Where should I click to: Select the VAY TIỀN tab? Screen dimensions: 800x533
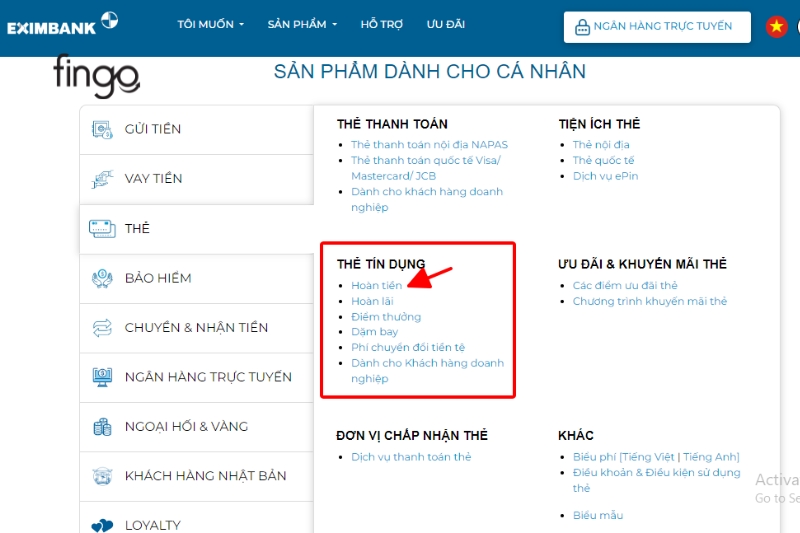point(196,179)
